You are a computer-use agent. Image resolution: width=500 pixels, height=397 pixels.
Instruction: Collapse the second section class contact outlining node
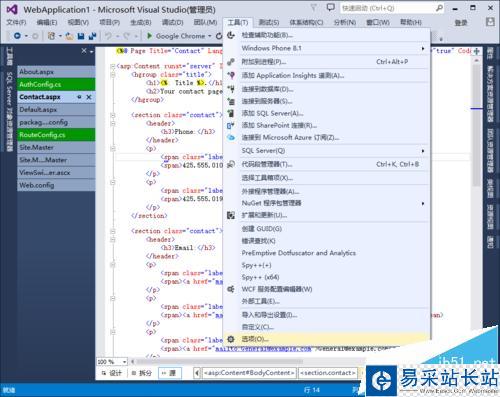coord(113,231)
